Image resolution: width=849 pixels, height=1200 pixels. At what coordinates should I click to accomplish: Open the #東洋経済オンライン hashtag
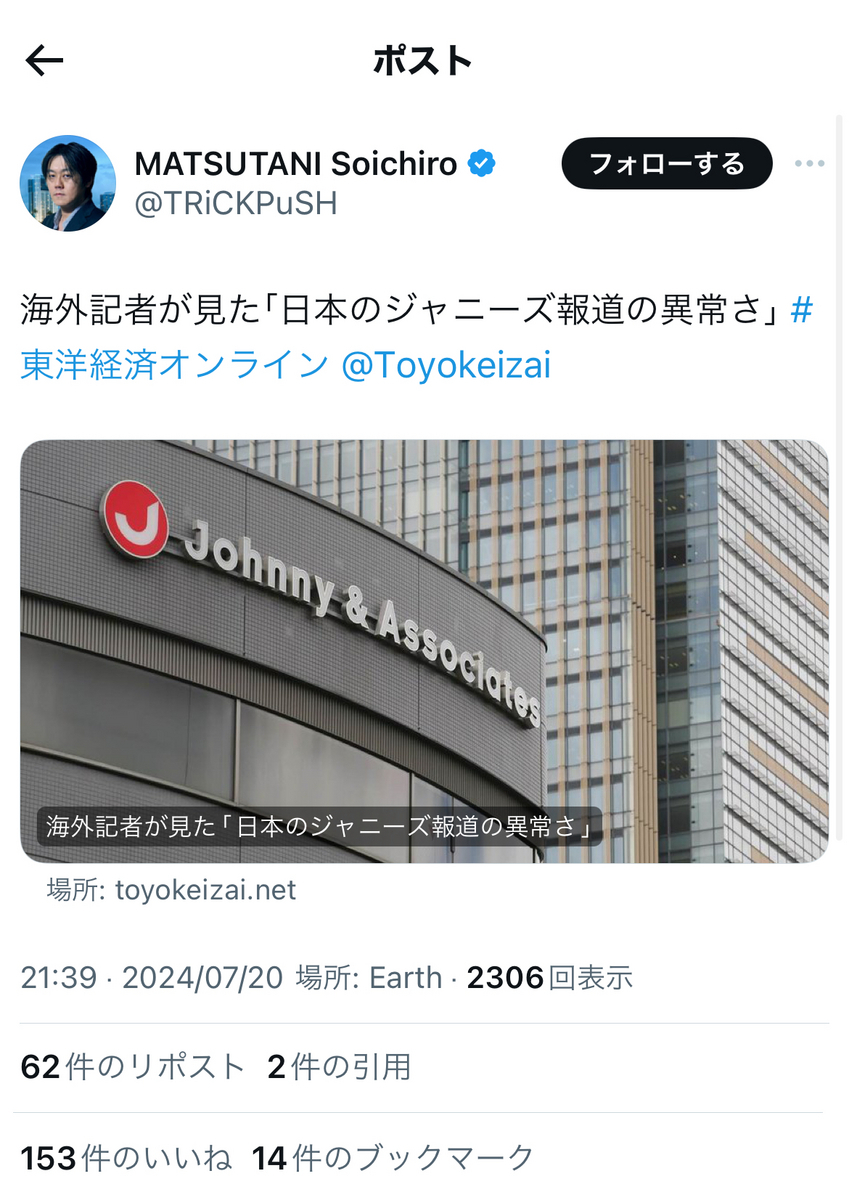[x=416, y=338]
